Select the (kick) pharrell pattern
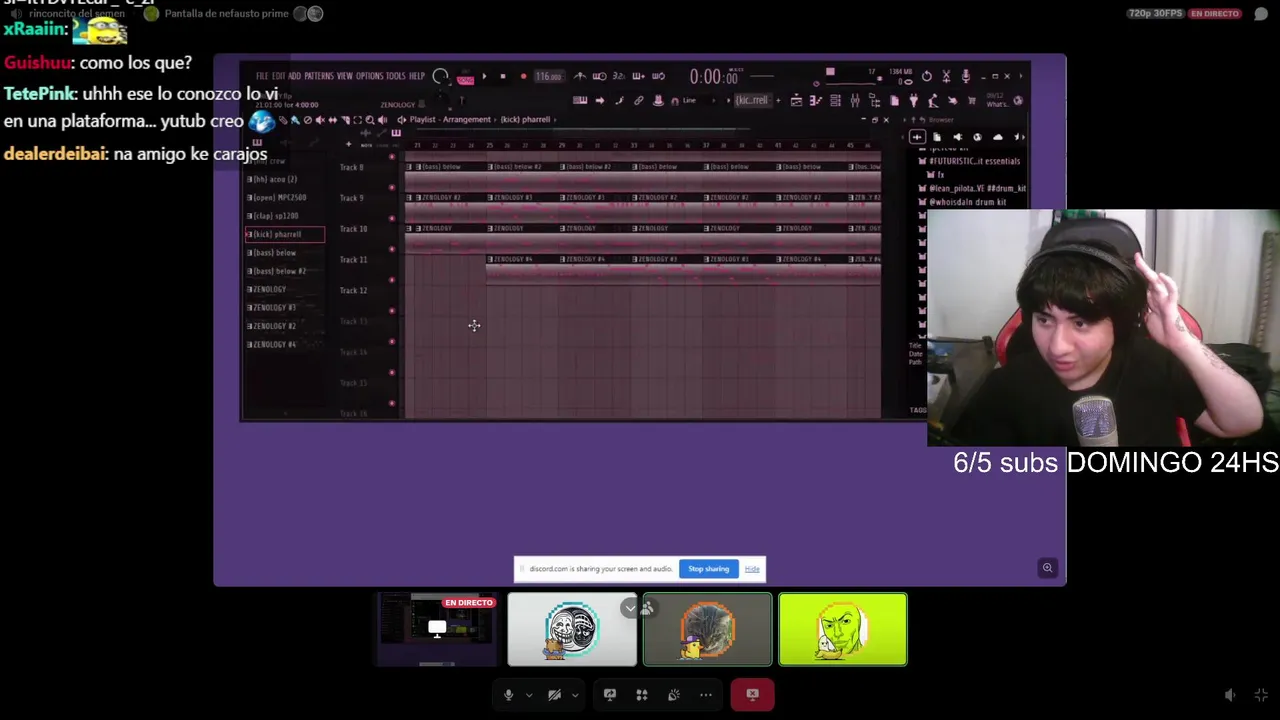This screenshot has height=720, width=1280. click(284, 234)
